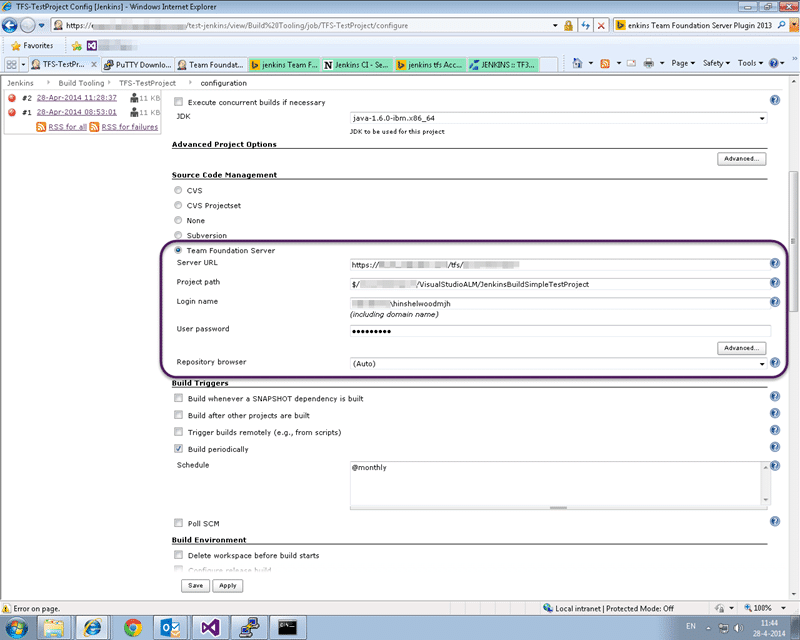The height and width of the screenshot is (640, 800).
Task: Click help icon for Poll SCM
Action: (x=774, y=521)
